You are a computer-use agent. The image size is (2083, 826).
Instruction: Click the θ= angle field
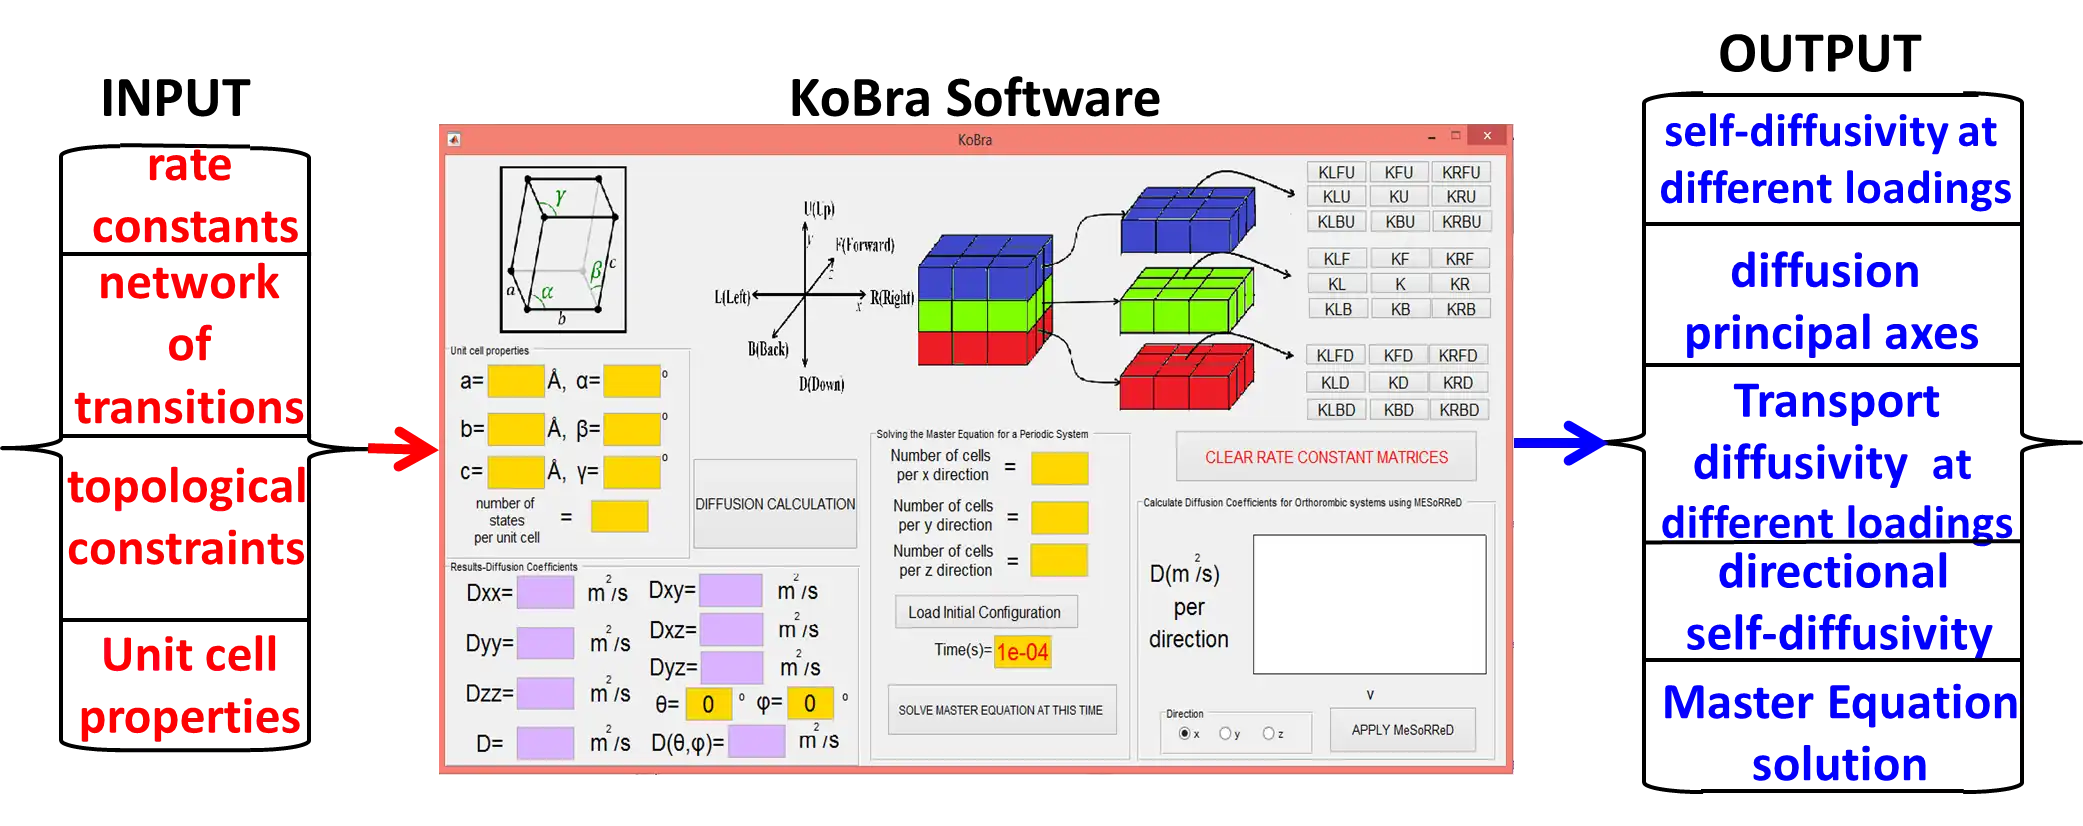click(x=708, y=704)
